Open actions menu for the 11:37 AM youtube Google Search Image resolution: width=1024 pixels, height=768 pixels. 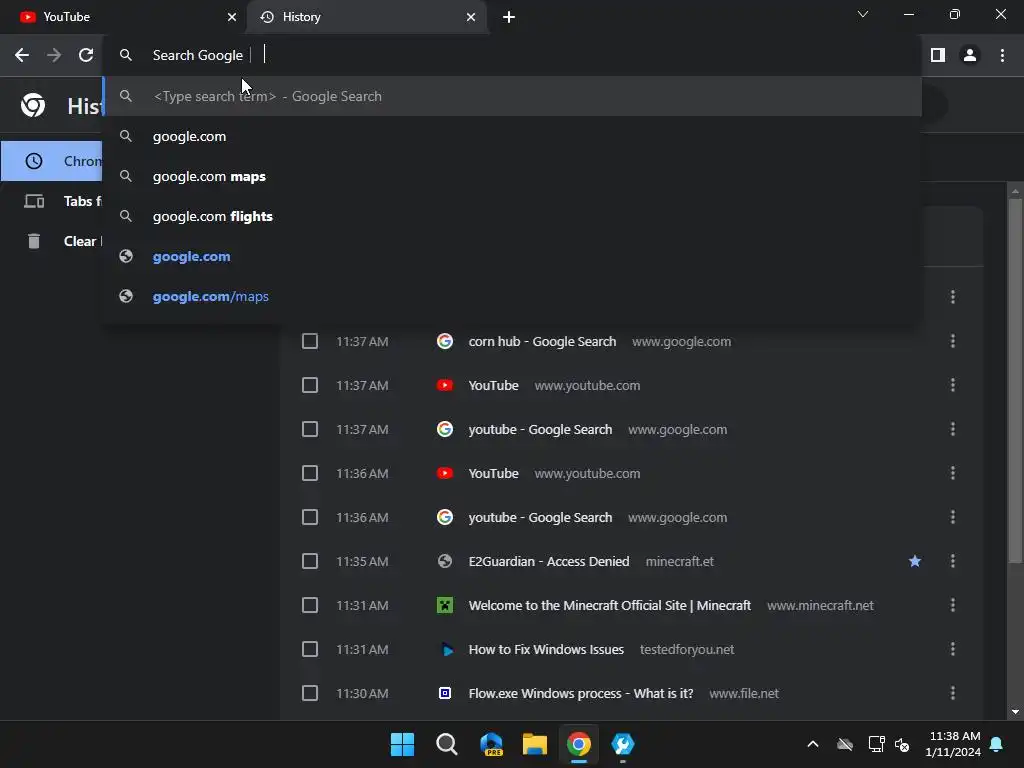point(952,429)
